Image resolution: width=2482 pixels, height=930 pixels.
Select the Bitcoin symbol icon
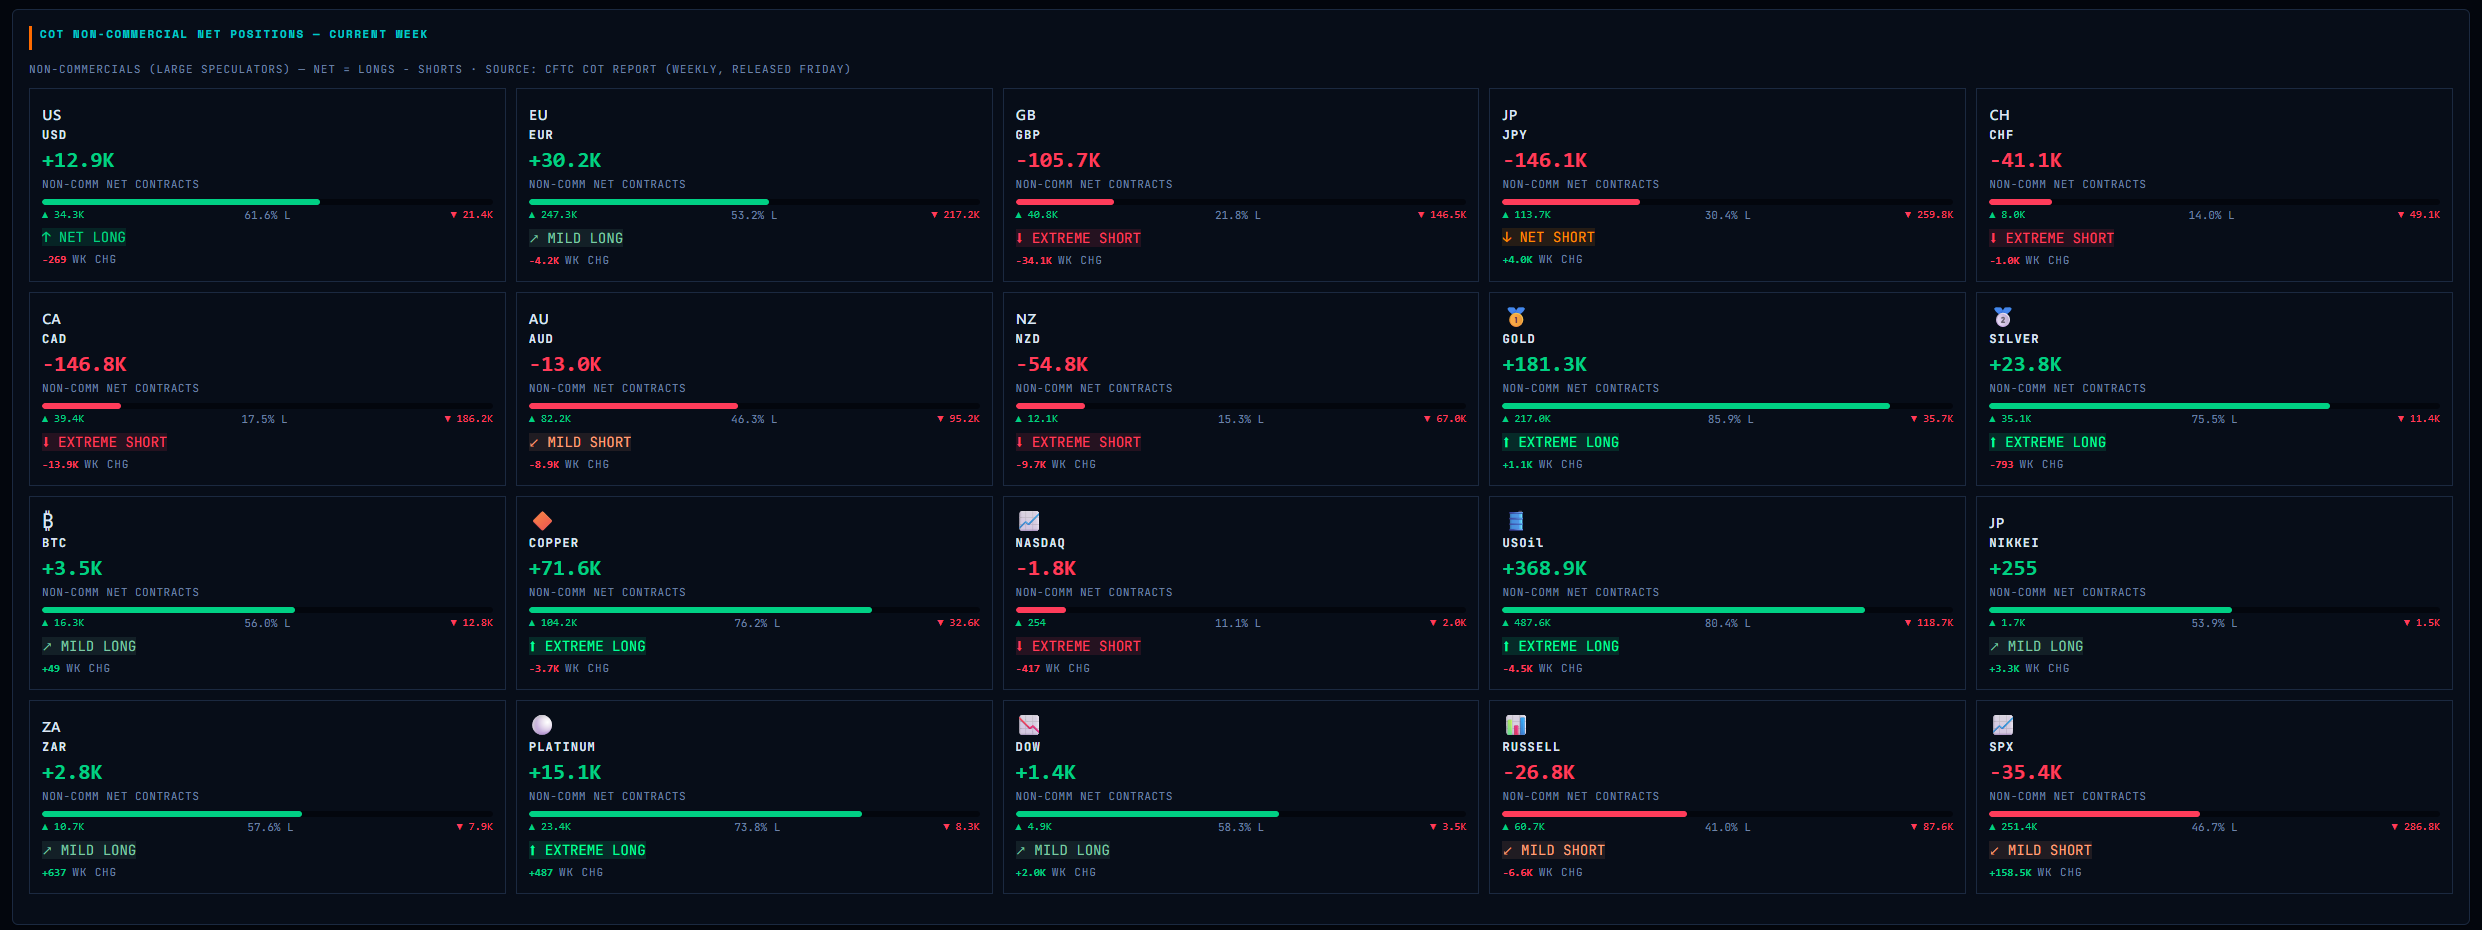tap(48, 521)
